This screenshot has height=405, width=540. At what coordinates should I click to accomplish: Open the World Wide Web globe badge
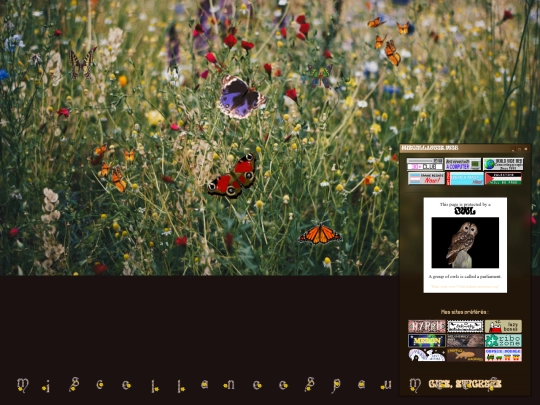pyautogui.click(x=503, y=164)
